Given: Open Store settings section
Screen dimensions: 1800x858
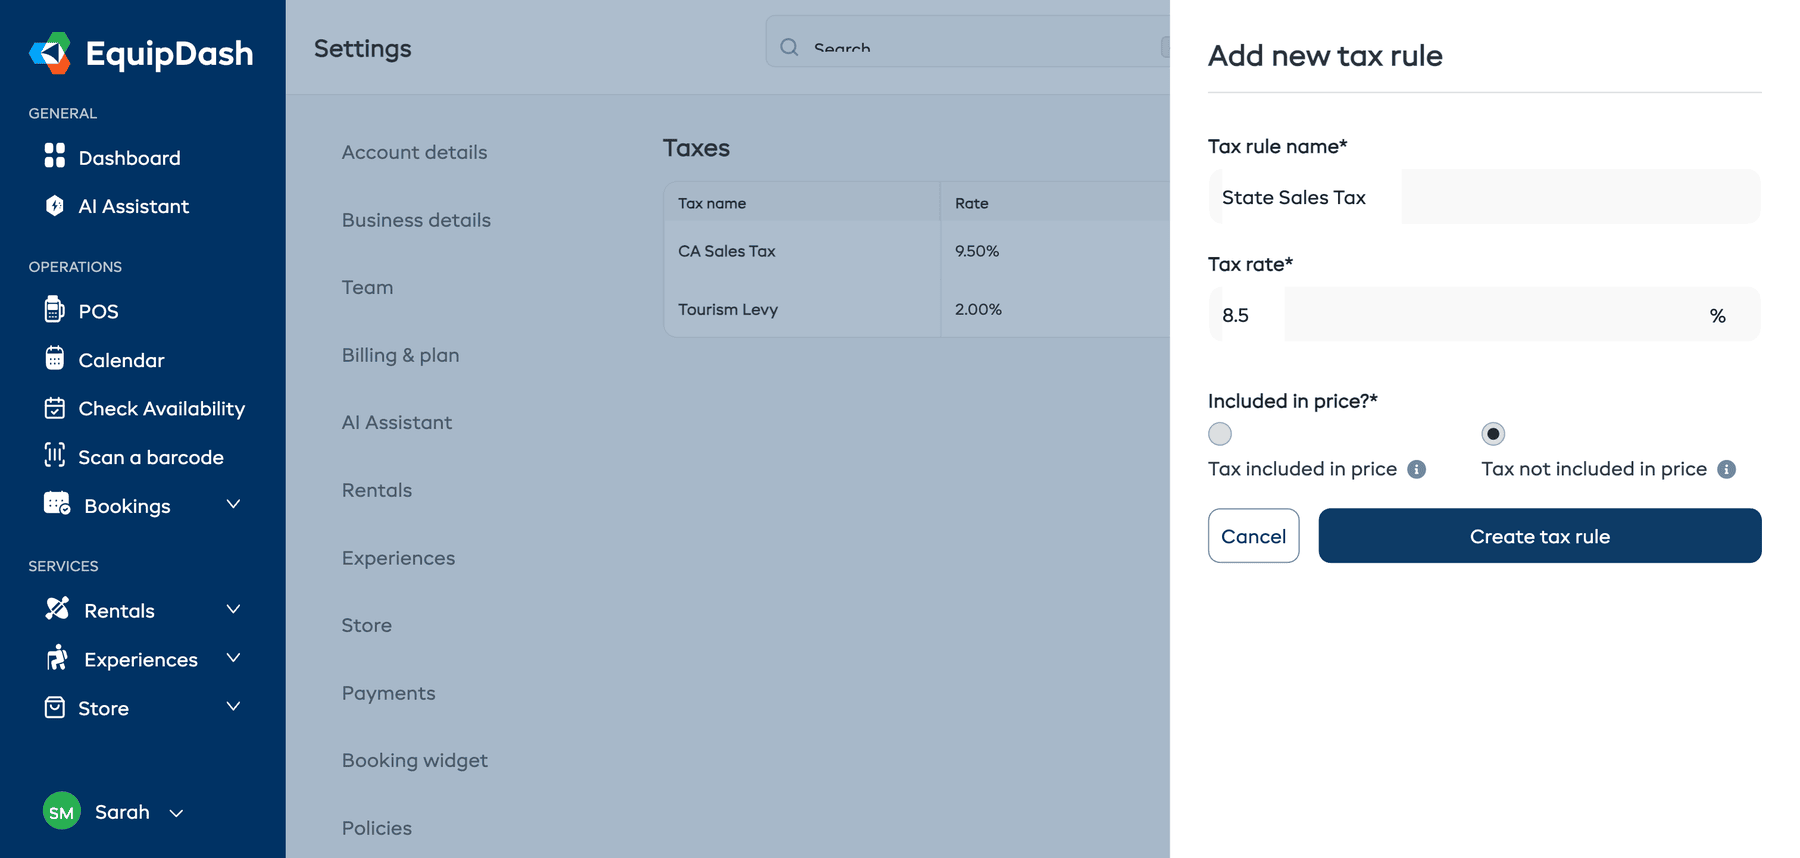Looking at the screenshot, I should (x=366, y=625).
